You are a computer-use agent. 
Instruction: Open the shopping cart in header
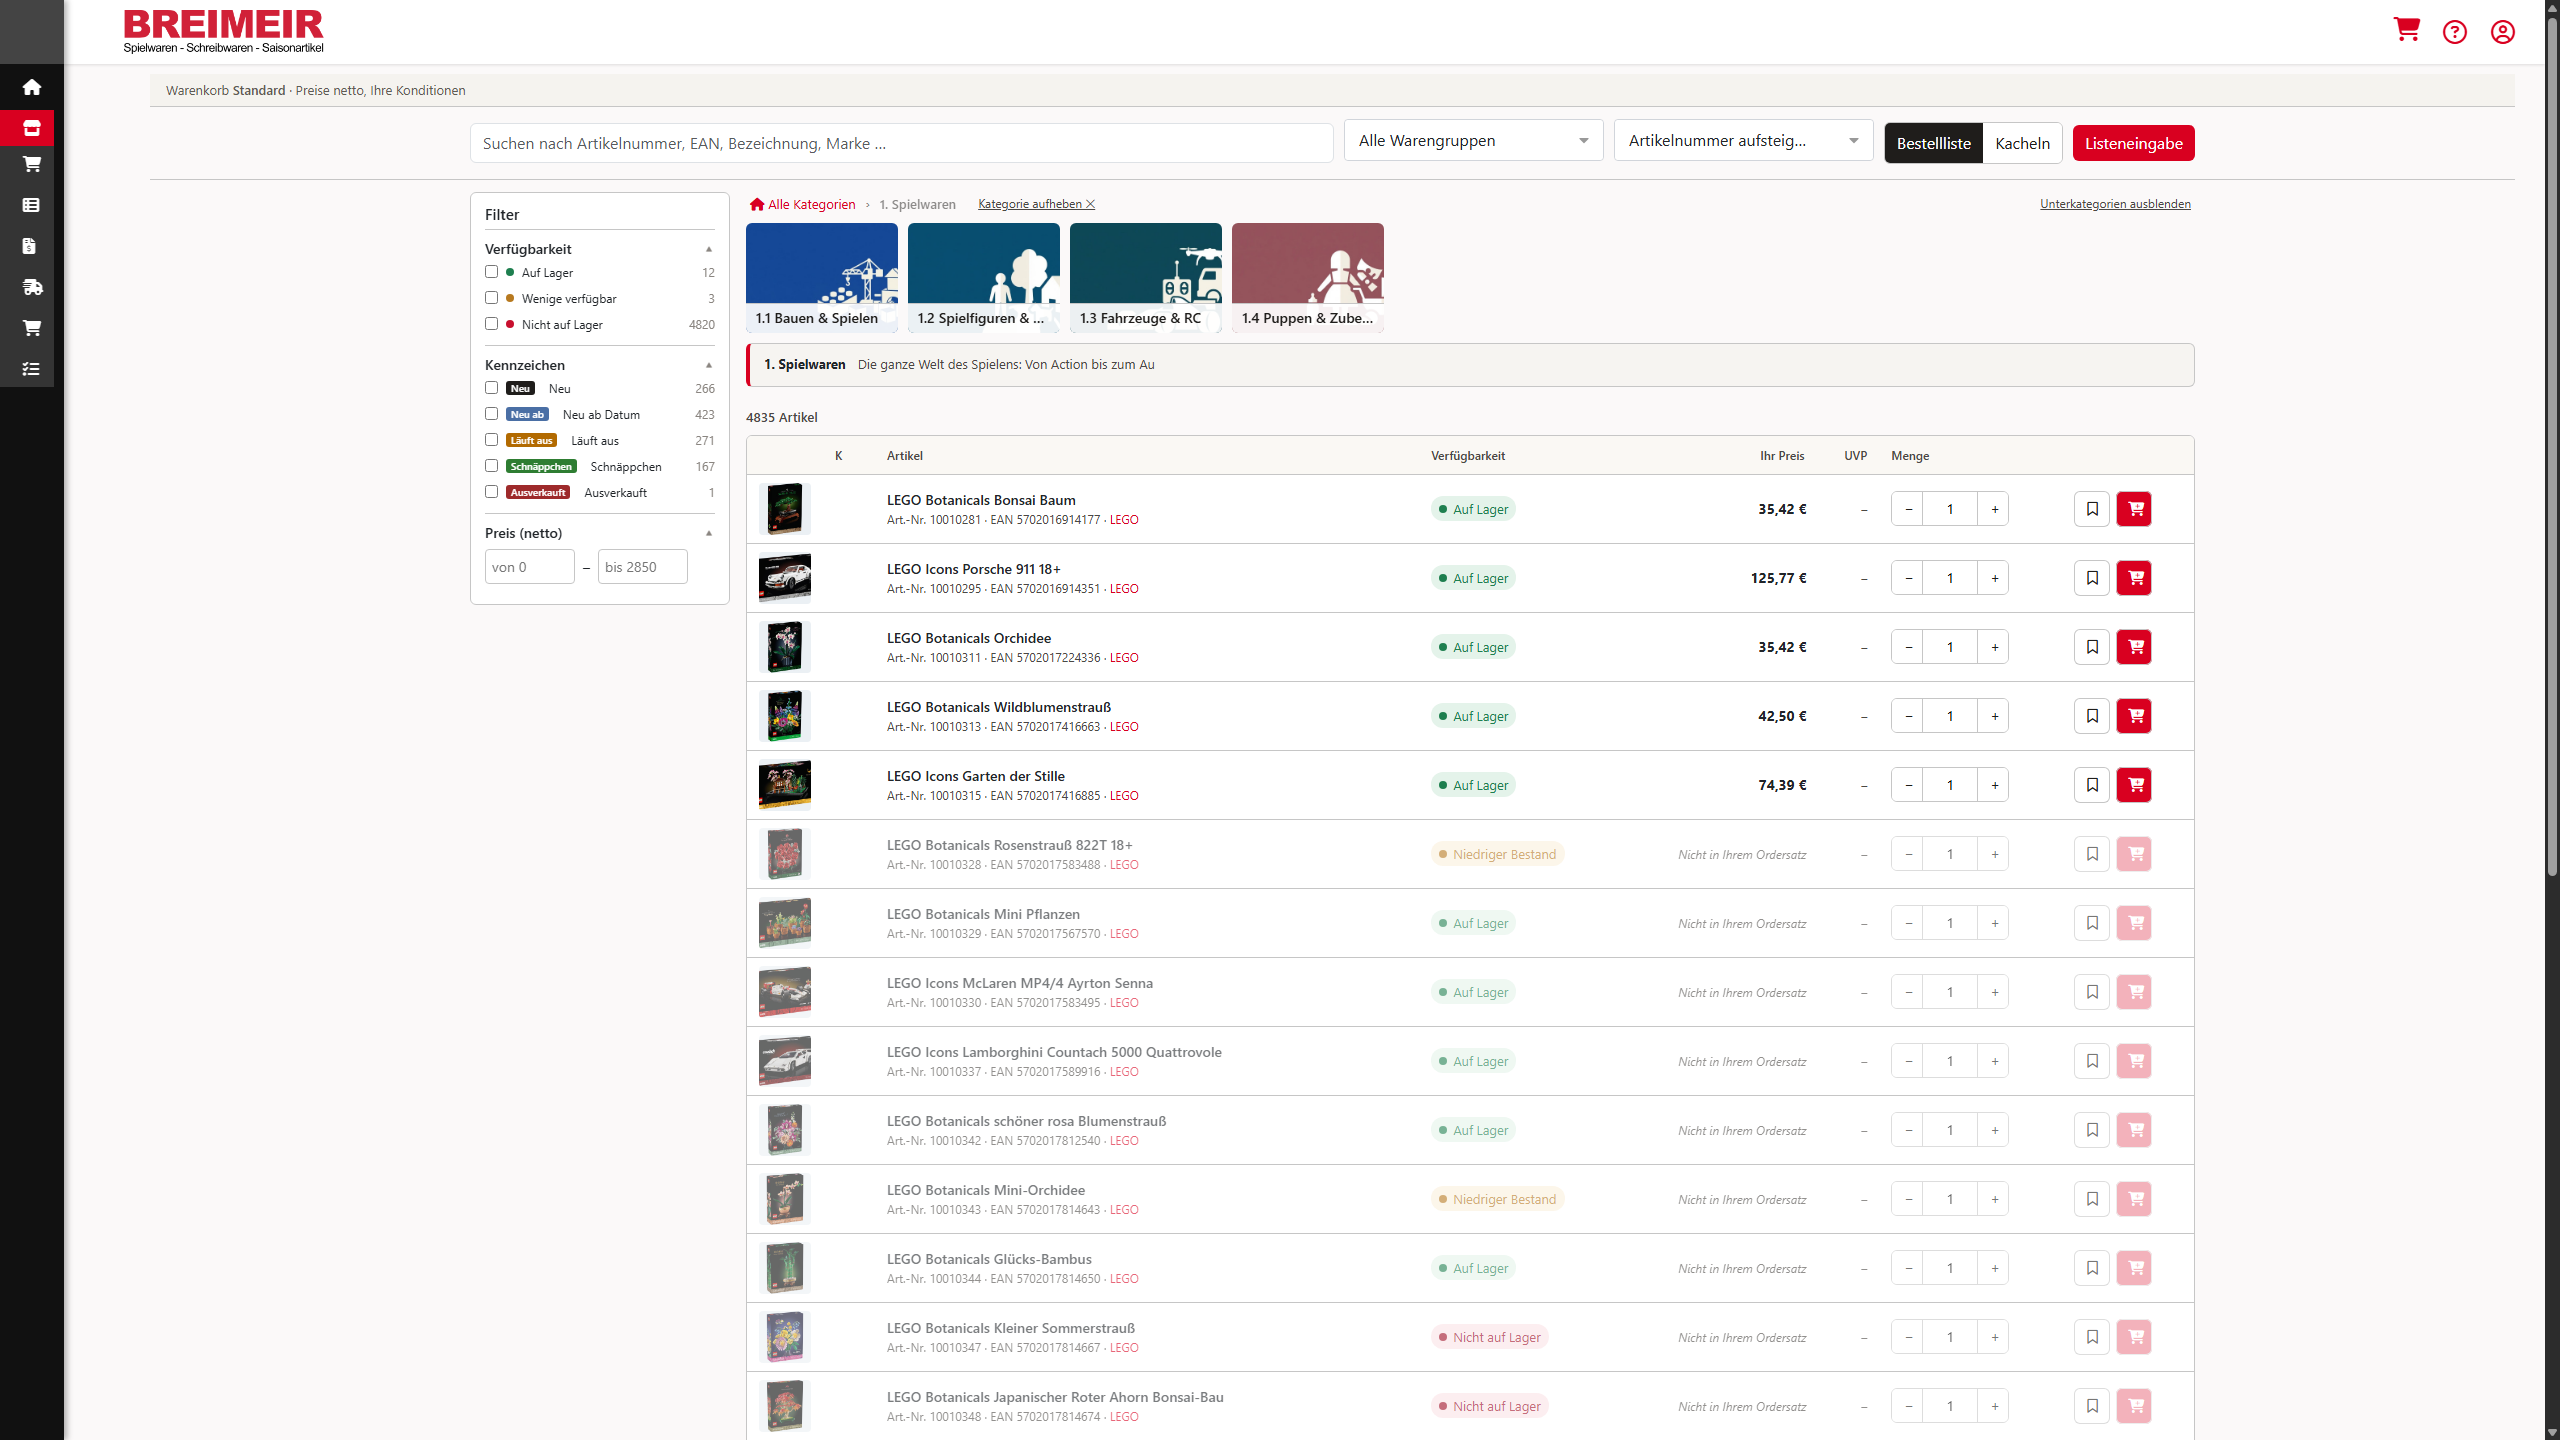point(2406,30)
